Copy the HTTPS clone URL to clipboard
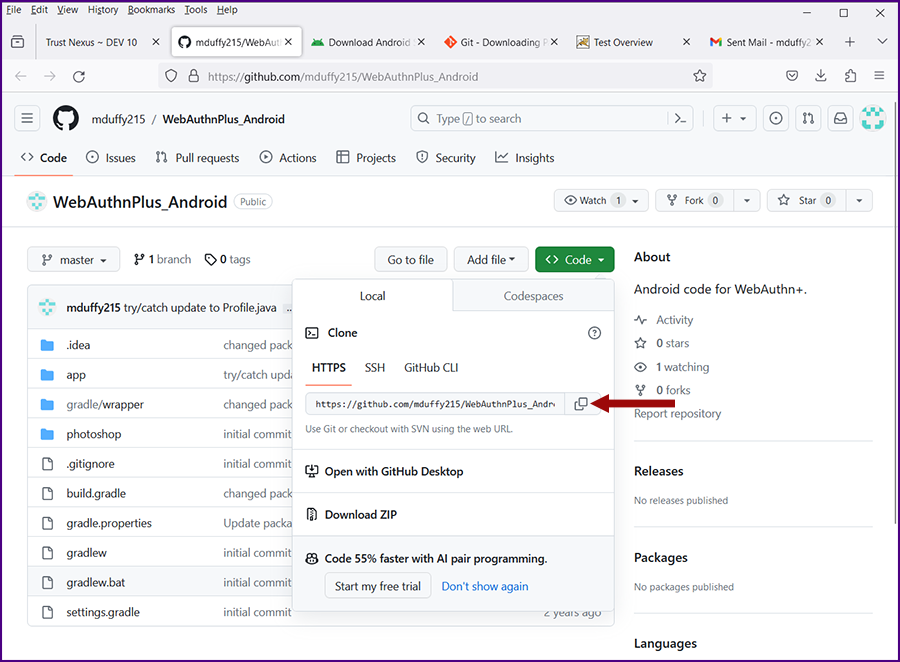The image size is (900, 662). pyautogui.click(x=581, y=404)
